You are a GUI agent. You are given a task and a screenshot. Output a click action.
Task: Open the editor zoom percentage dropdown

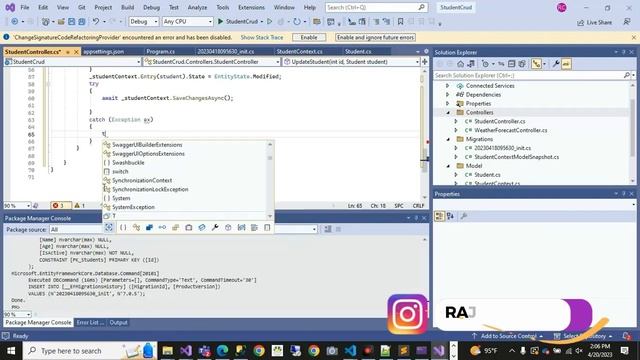(17, 205)
